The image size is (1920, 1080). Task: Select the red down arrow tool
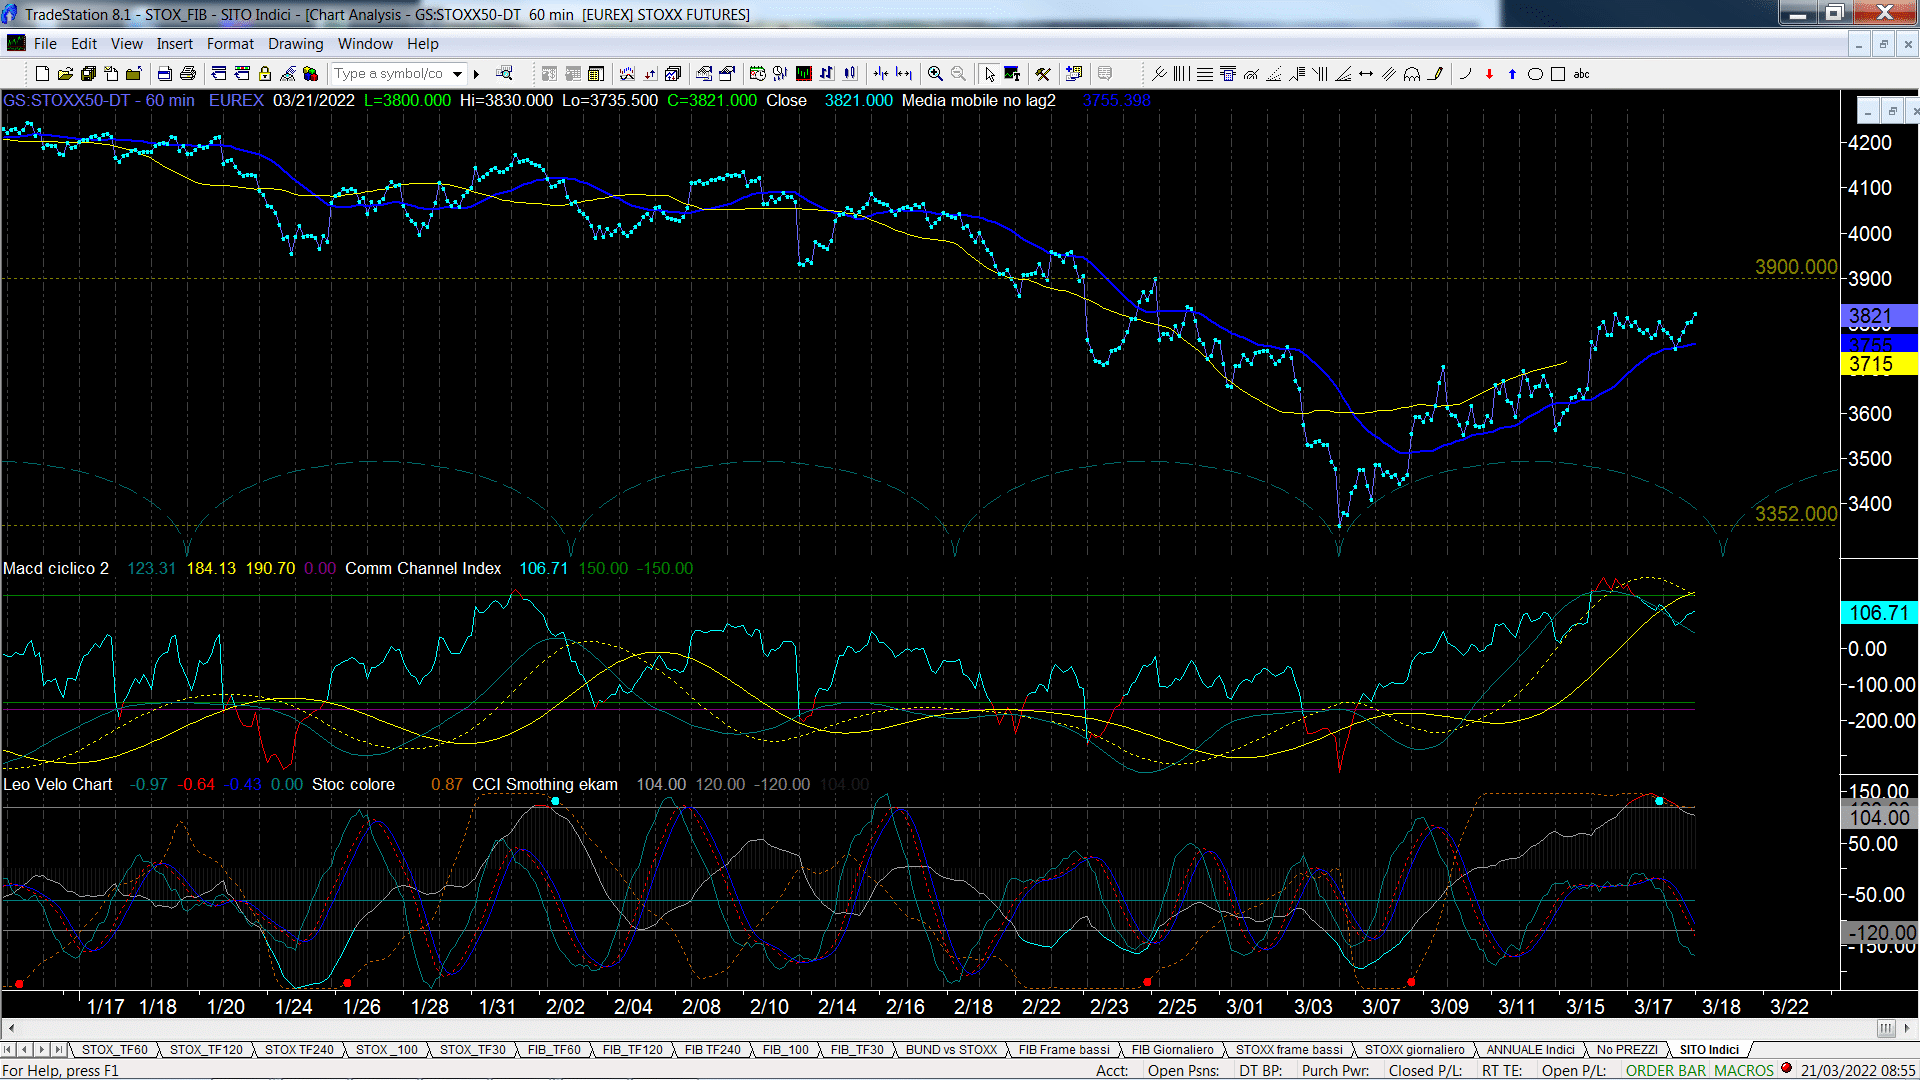click(1489, 73)
